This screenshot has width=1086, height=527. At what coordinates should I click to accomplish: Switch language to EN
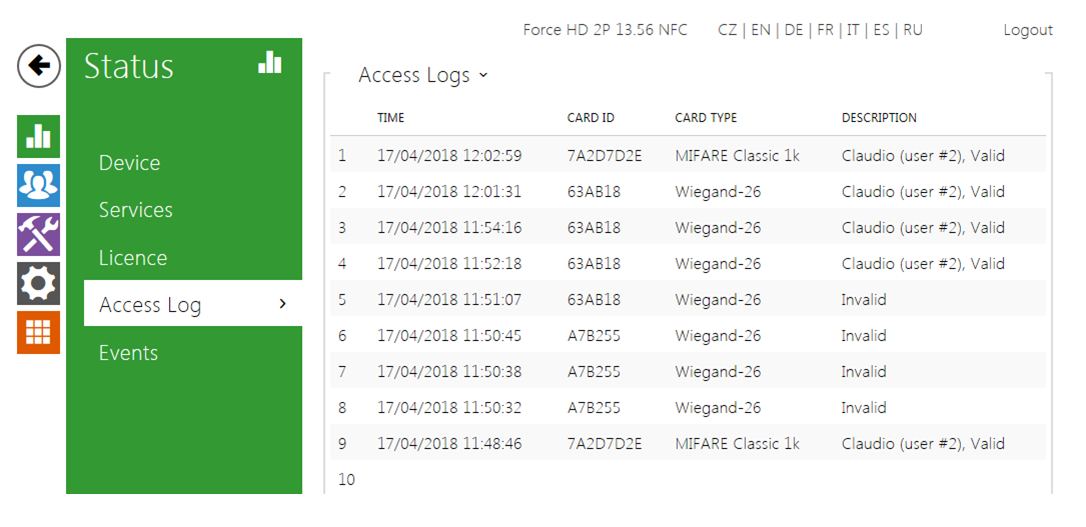[760, 30]
